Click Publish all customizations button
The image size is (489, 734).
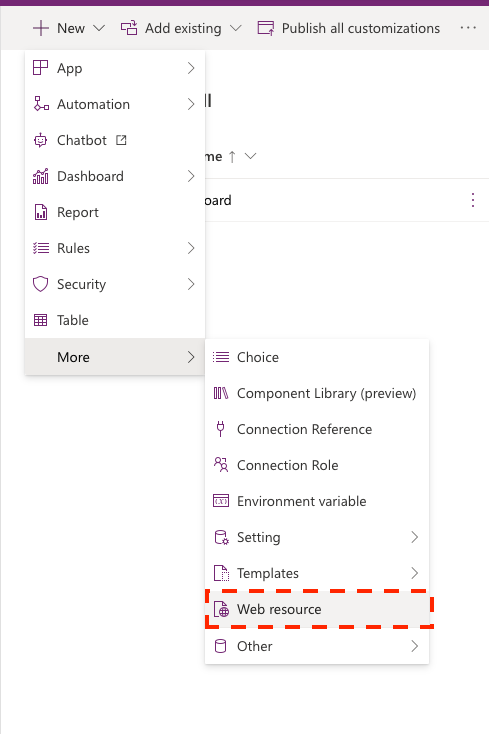[349, 28]
